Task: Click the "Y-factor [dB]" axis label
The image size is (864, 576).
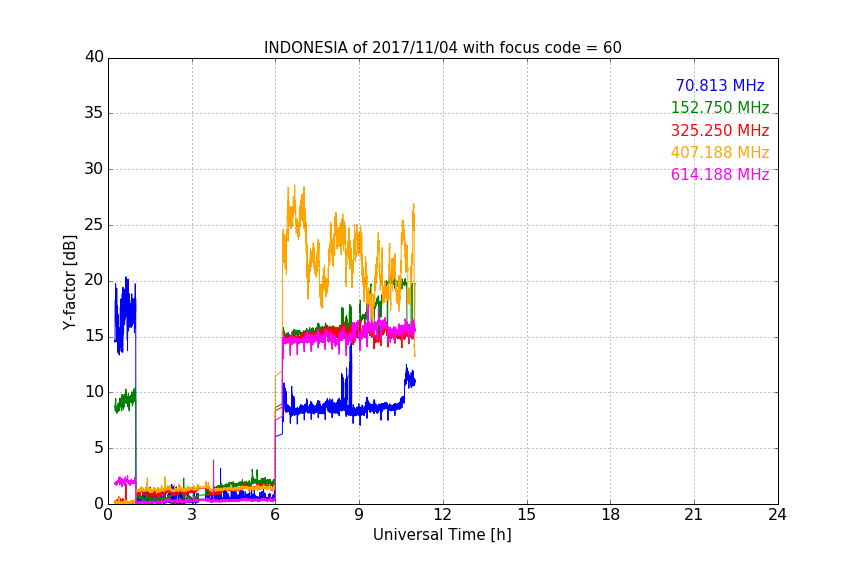Action: [69, 282]
